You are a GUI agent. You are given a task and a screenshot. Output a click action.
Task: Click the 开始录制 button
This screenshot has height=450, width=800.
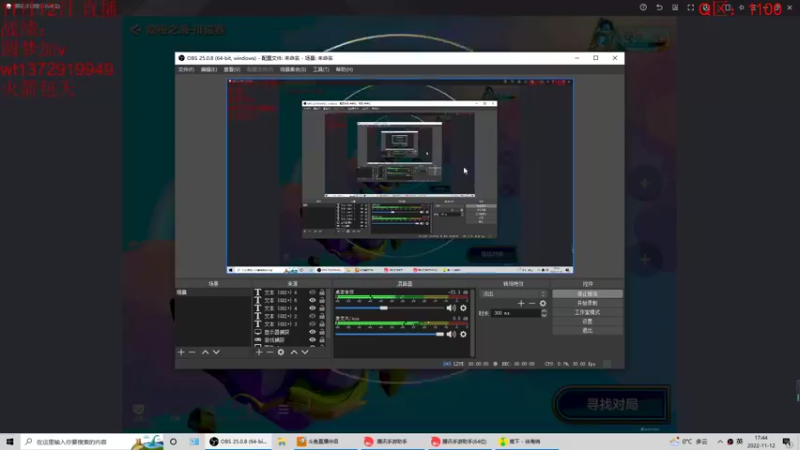[x=587, y=303]
